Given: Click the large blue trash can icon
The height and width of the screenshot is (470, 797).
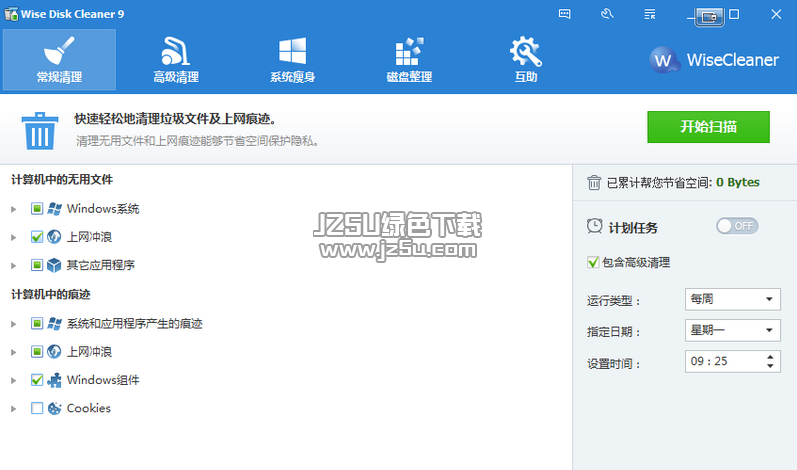Looking at the screenshot, I should [x=40, y=131].
